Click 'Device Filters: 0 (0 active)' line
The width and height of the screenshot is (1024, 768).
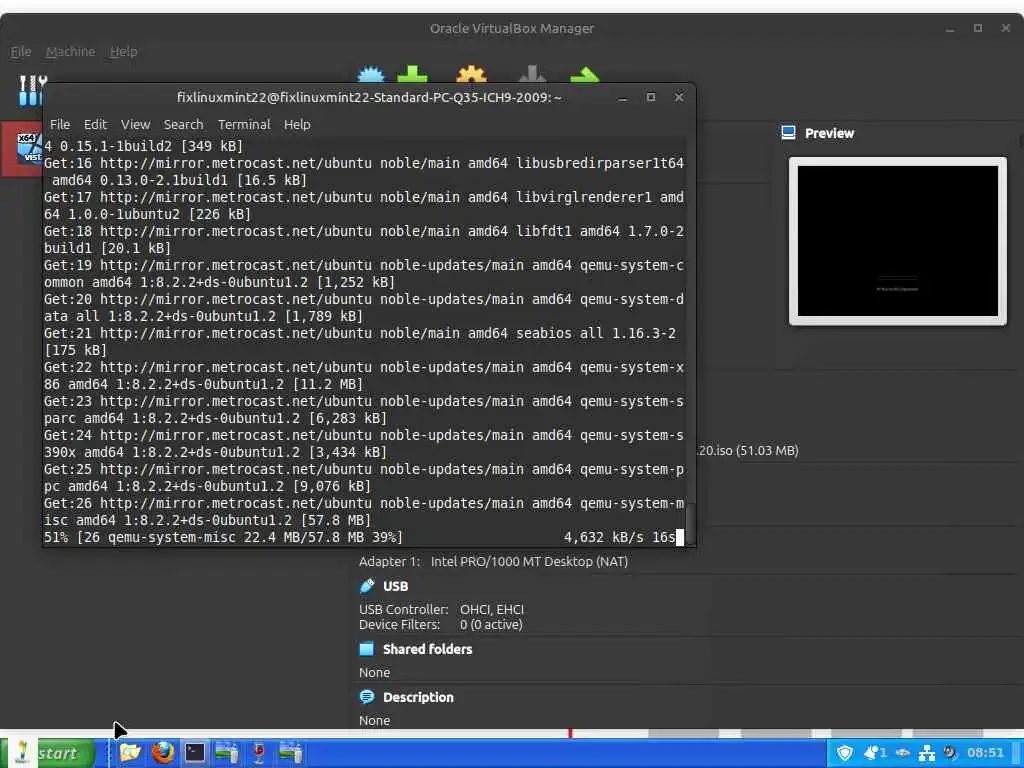[441, 624]
